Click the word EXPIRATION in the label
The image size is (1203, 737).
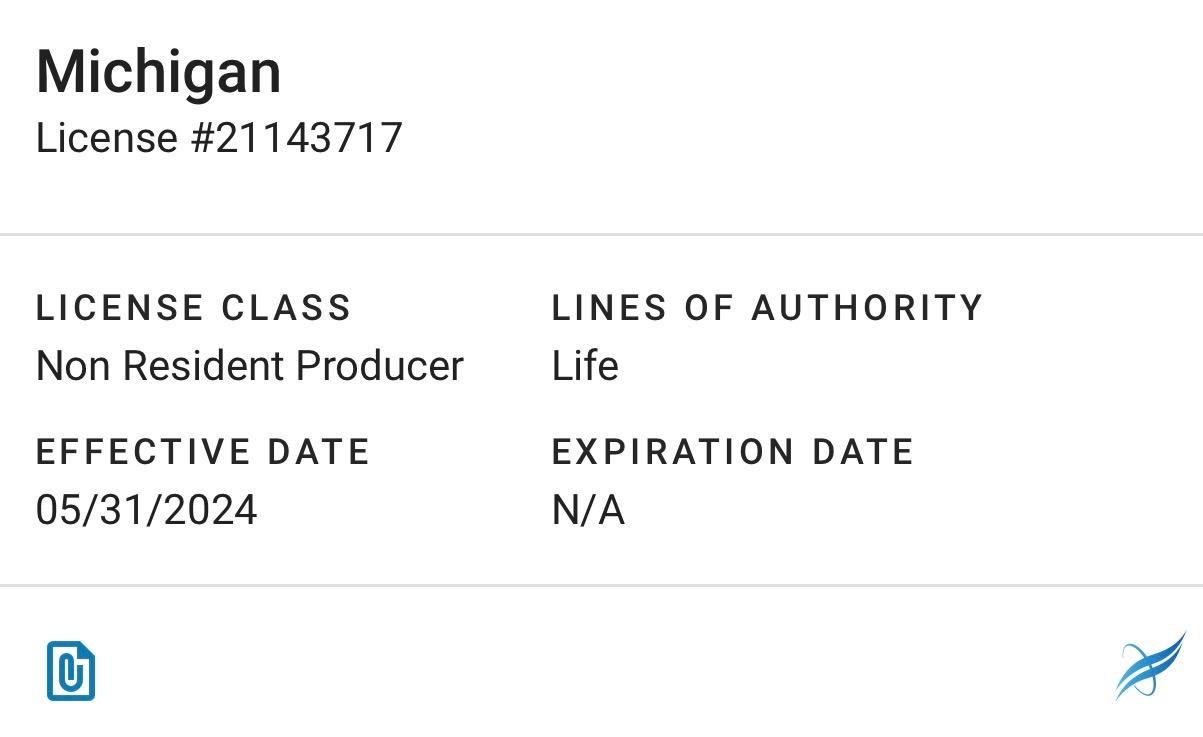click(x=673, y=452)
